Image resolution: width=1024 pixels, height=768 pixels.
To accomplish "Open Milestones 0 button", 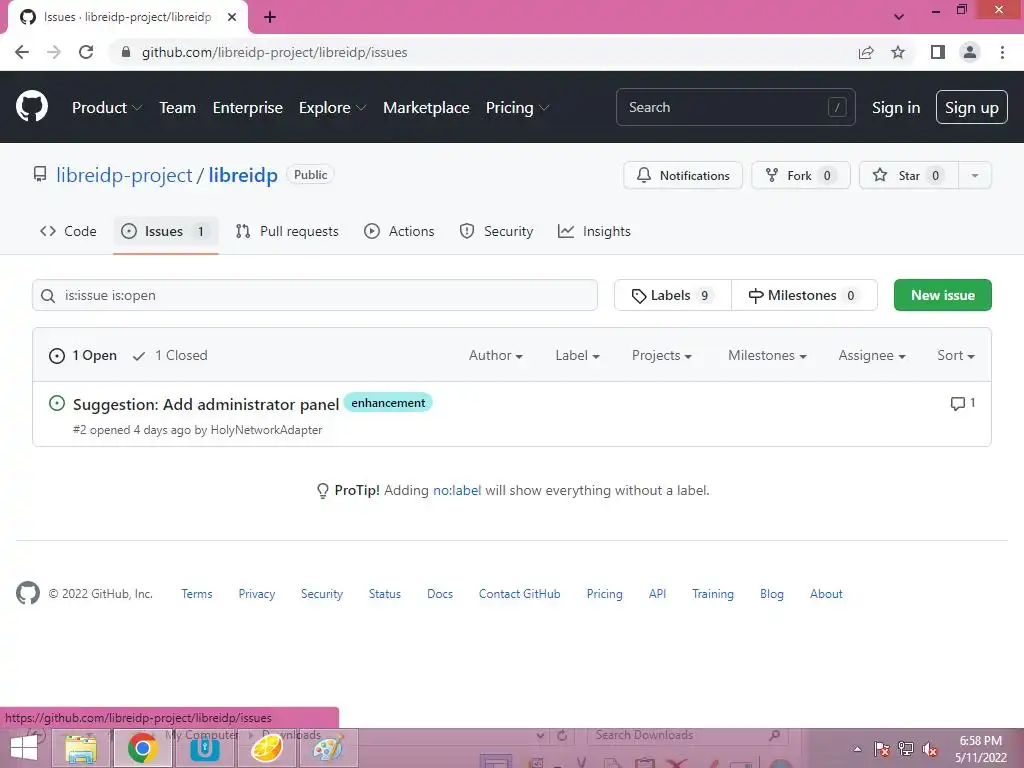I will [804, 295].
